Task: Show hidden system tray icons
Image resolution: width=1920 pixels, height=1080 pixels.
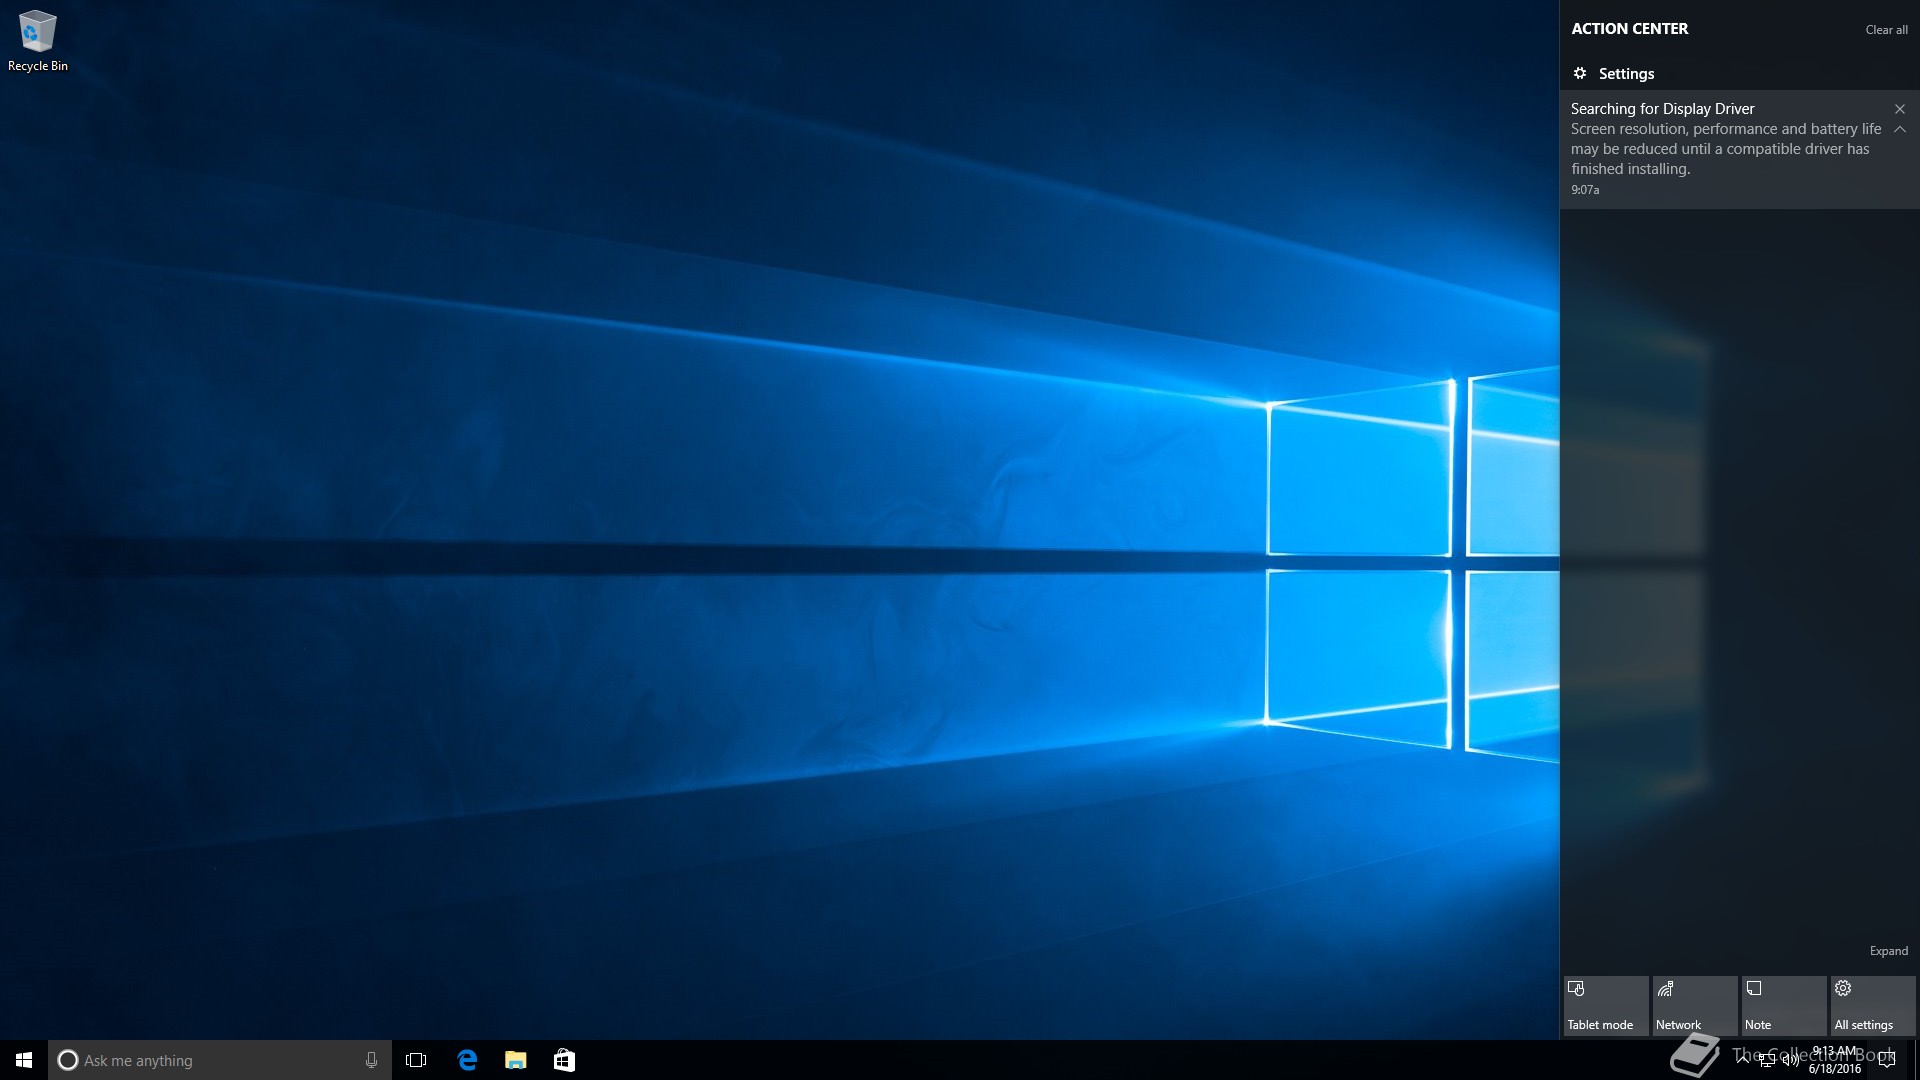Action: (x=1743, y=1060)
